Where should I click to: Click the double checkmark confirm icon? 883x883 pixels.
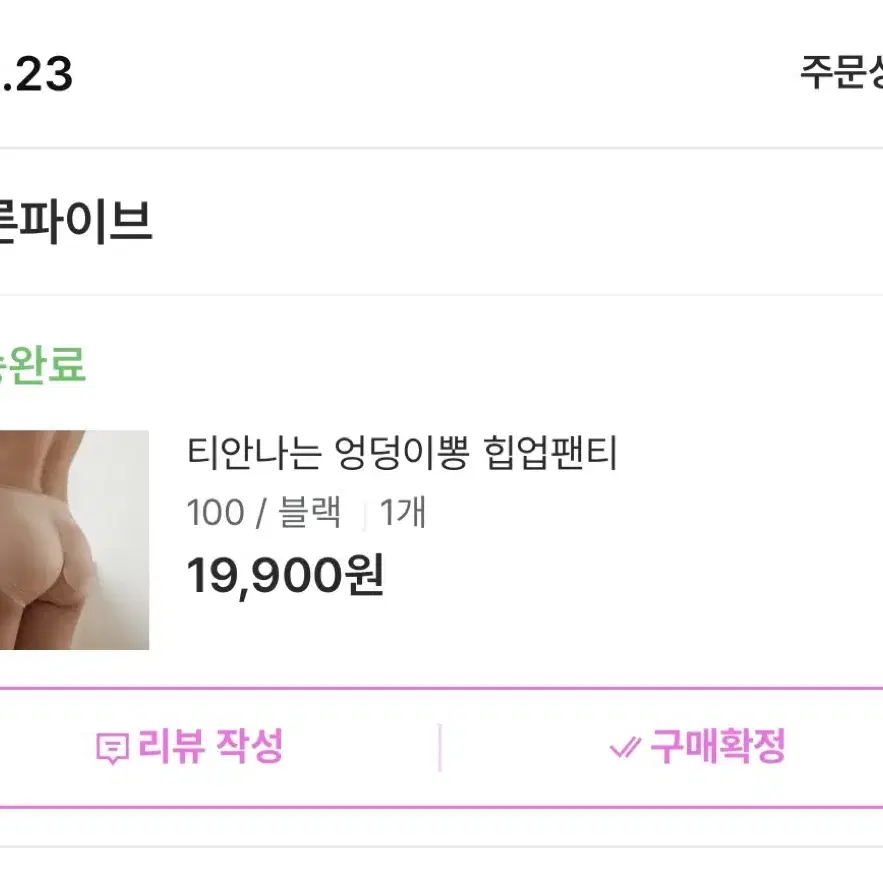coord(626,748)
